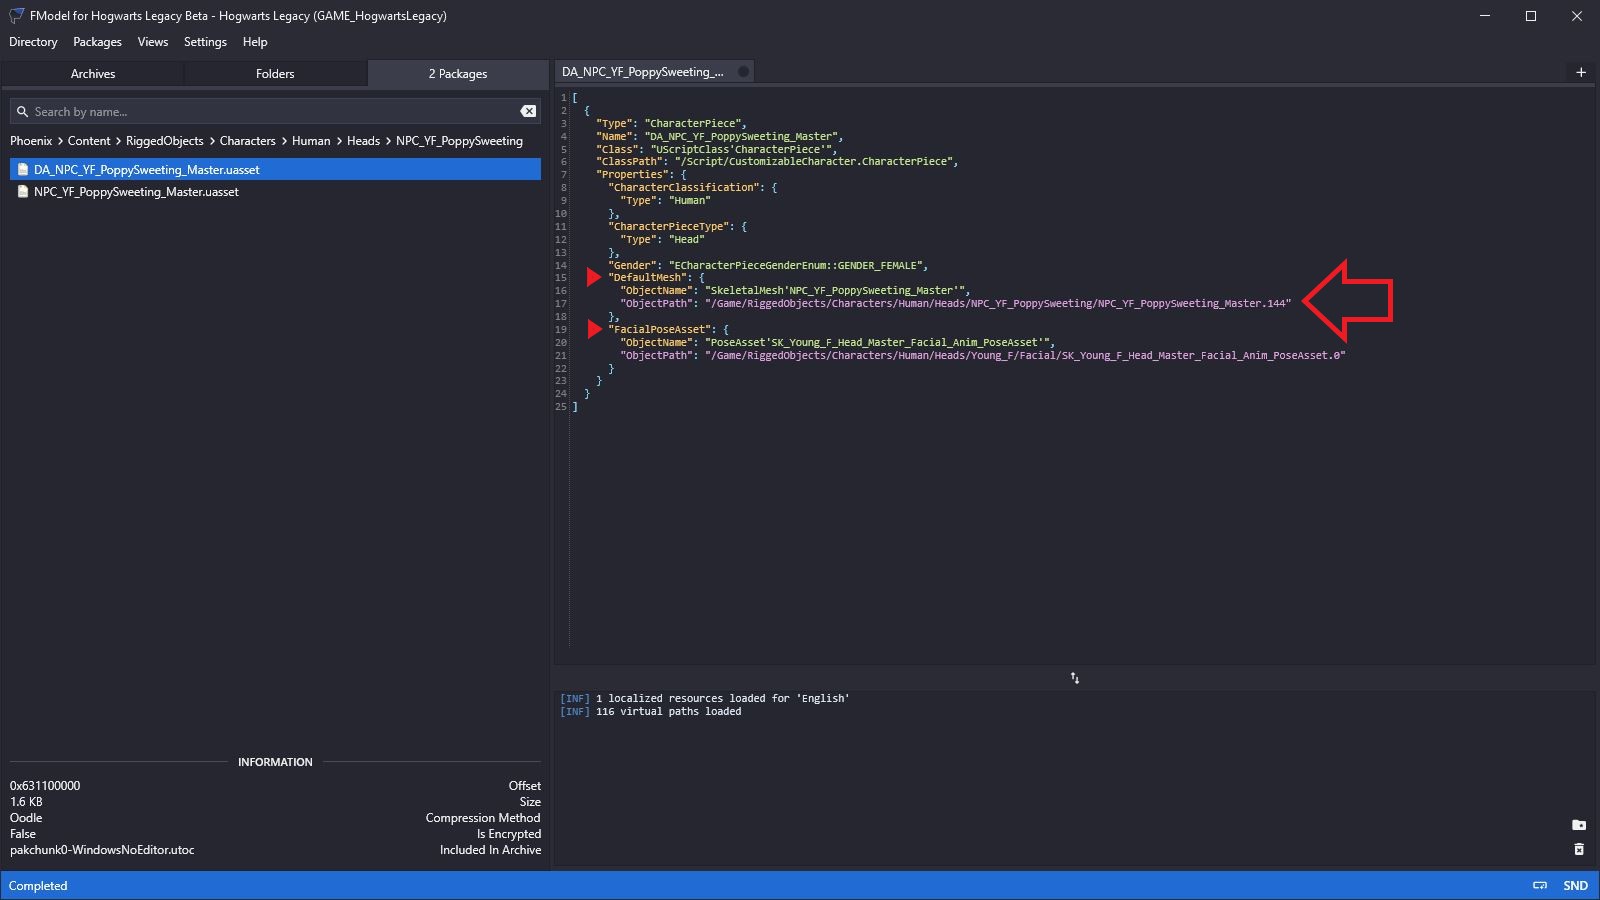Go to Human breadcrumb

coord(311,141)
